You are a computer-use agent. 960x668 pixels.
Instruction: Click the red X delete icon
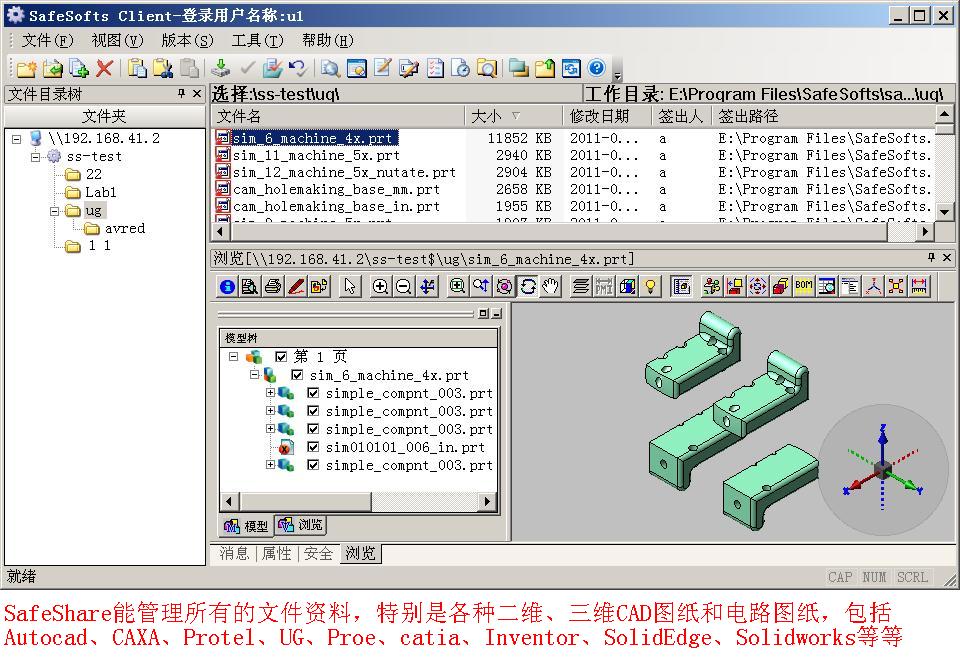pos(105,68)
